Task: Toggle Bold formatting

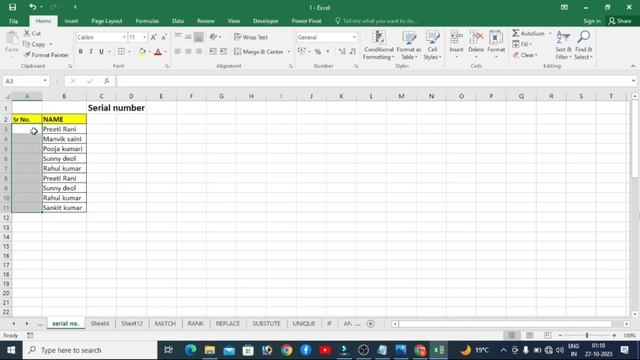Action: pyautogui.click(x=80, y=51)
